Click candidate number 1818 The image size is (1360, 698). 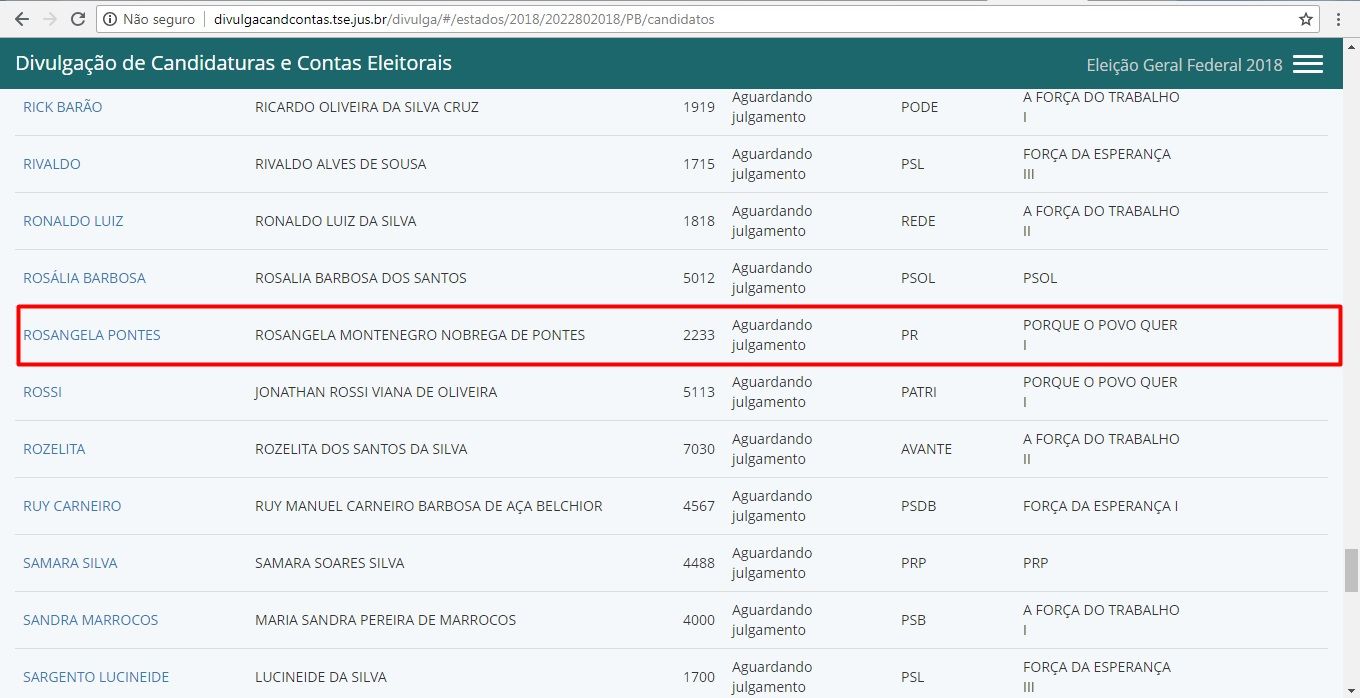699,221
